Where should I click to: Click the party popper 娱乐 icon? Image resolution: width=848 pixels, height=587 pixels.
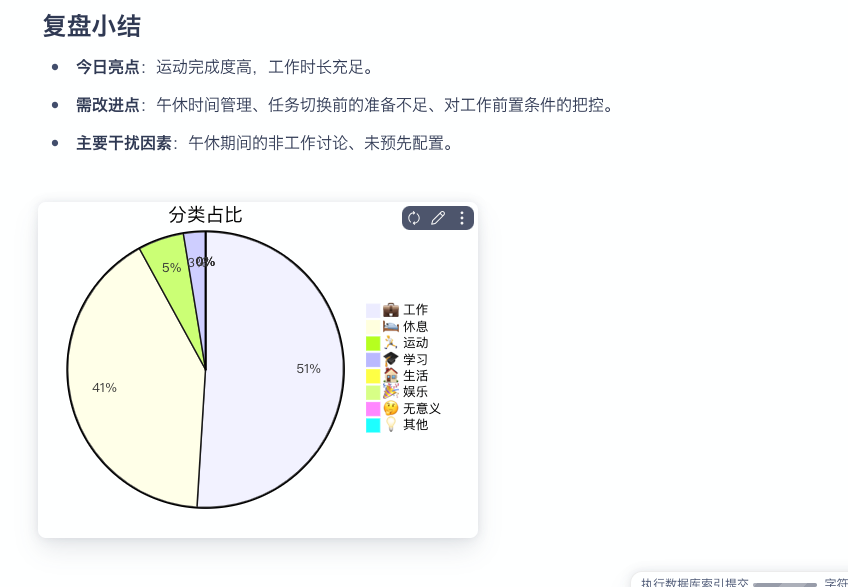[x=391, y=391]
